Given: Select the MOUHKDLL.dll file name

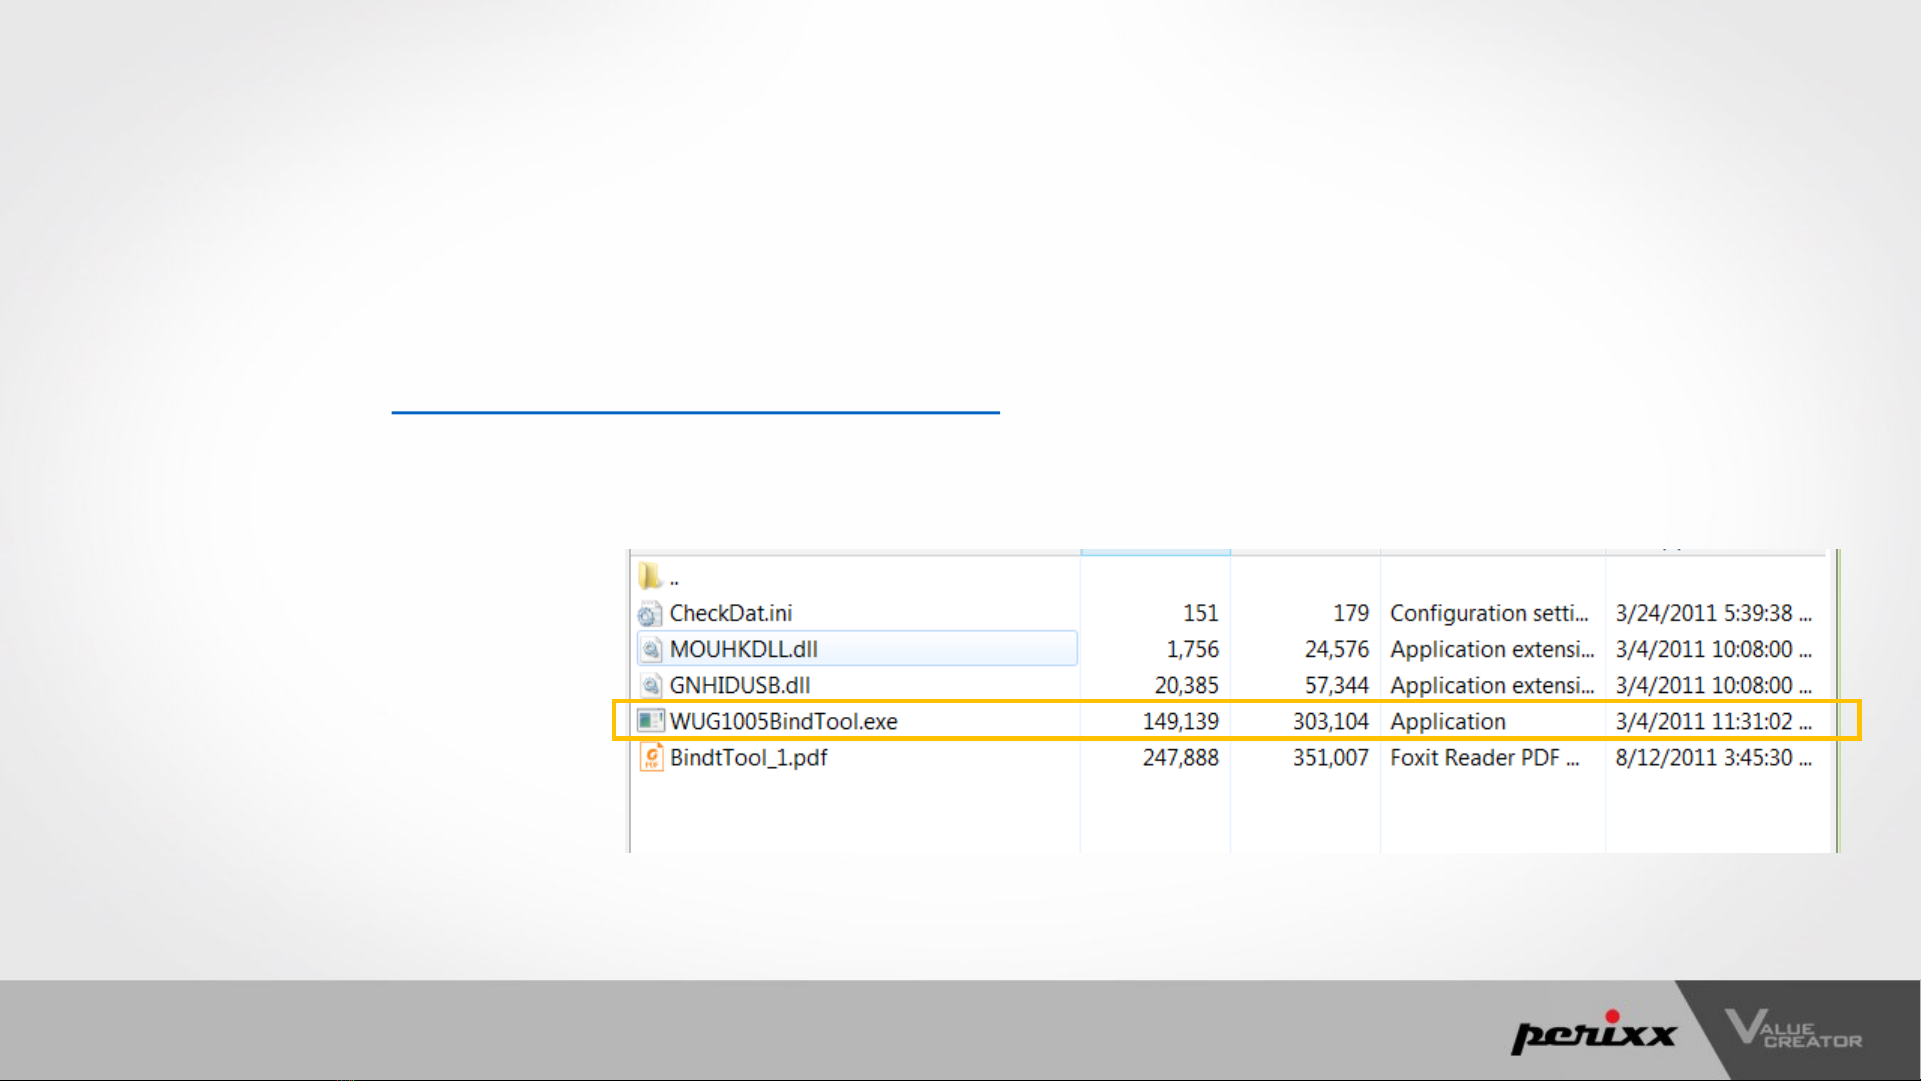Looking at the screenshot, I should coord(744,649).
